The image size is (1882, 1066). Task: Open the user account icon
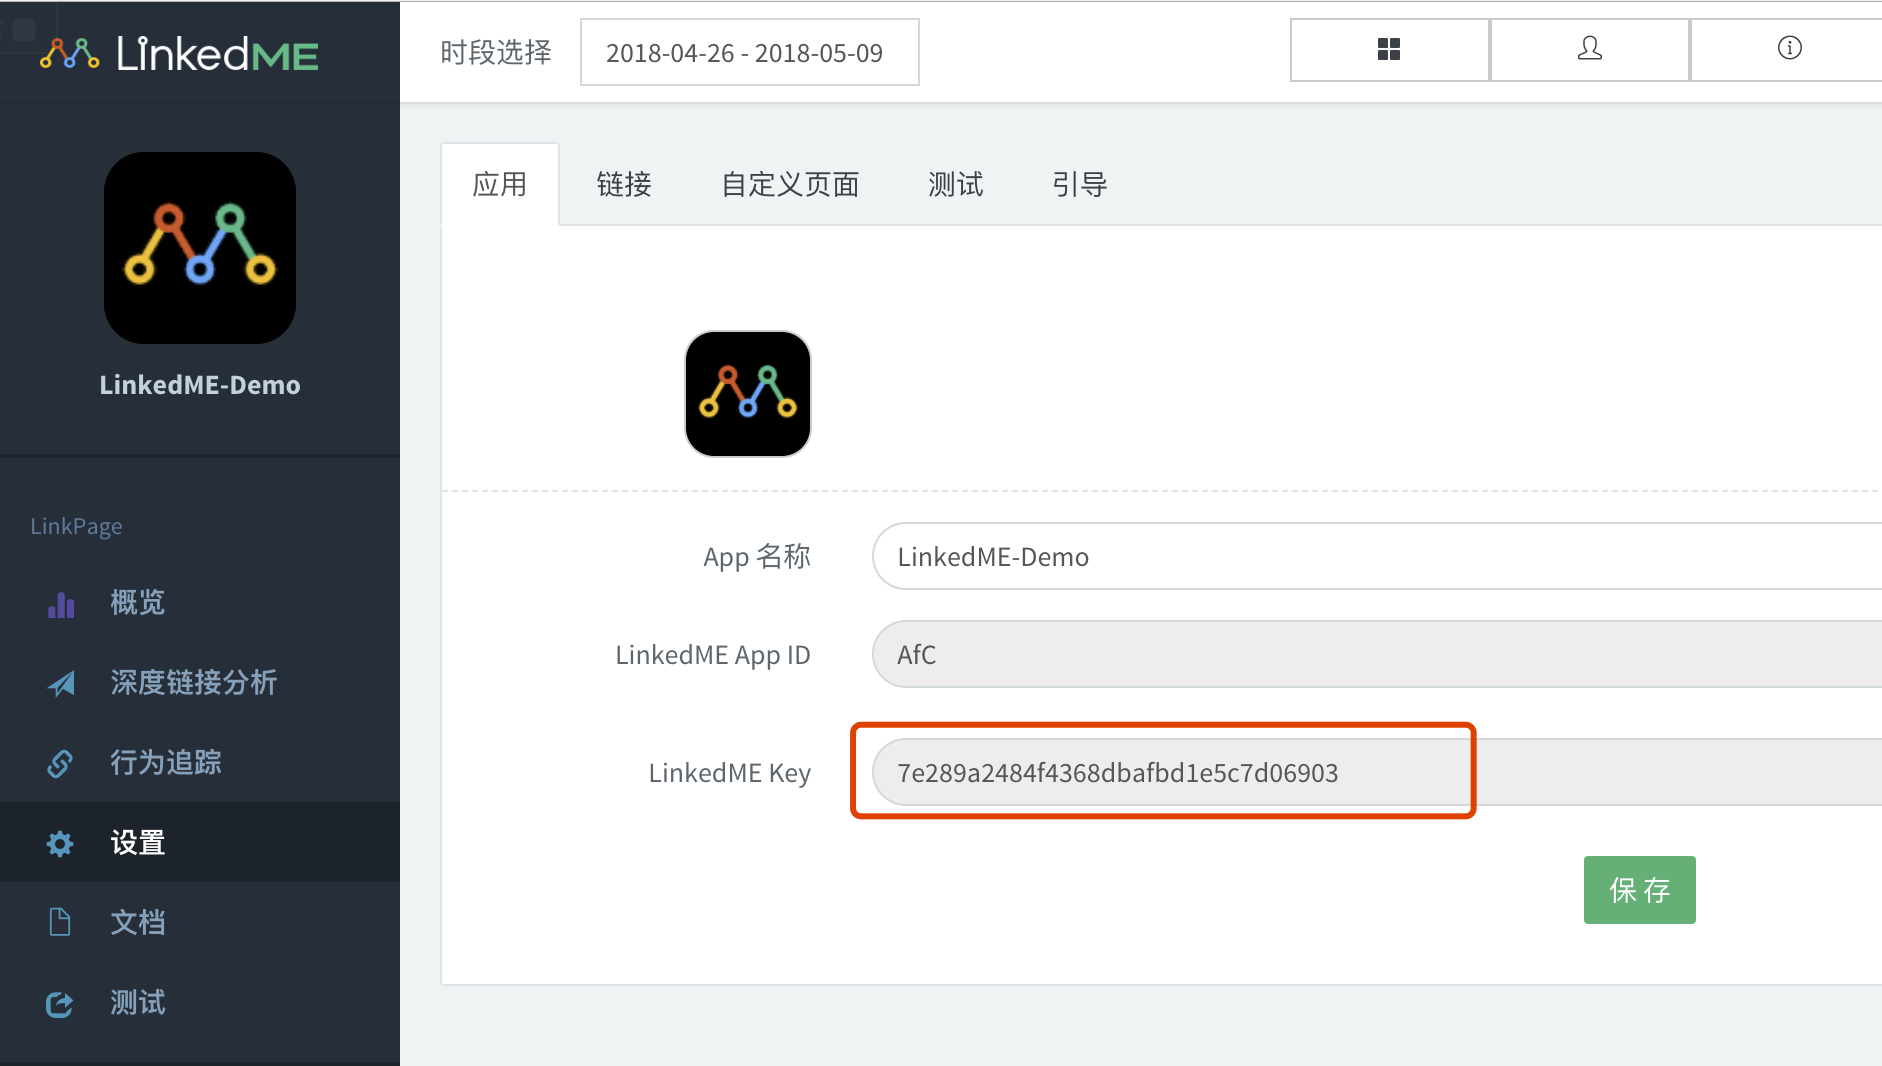(x=1590, y=48)
